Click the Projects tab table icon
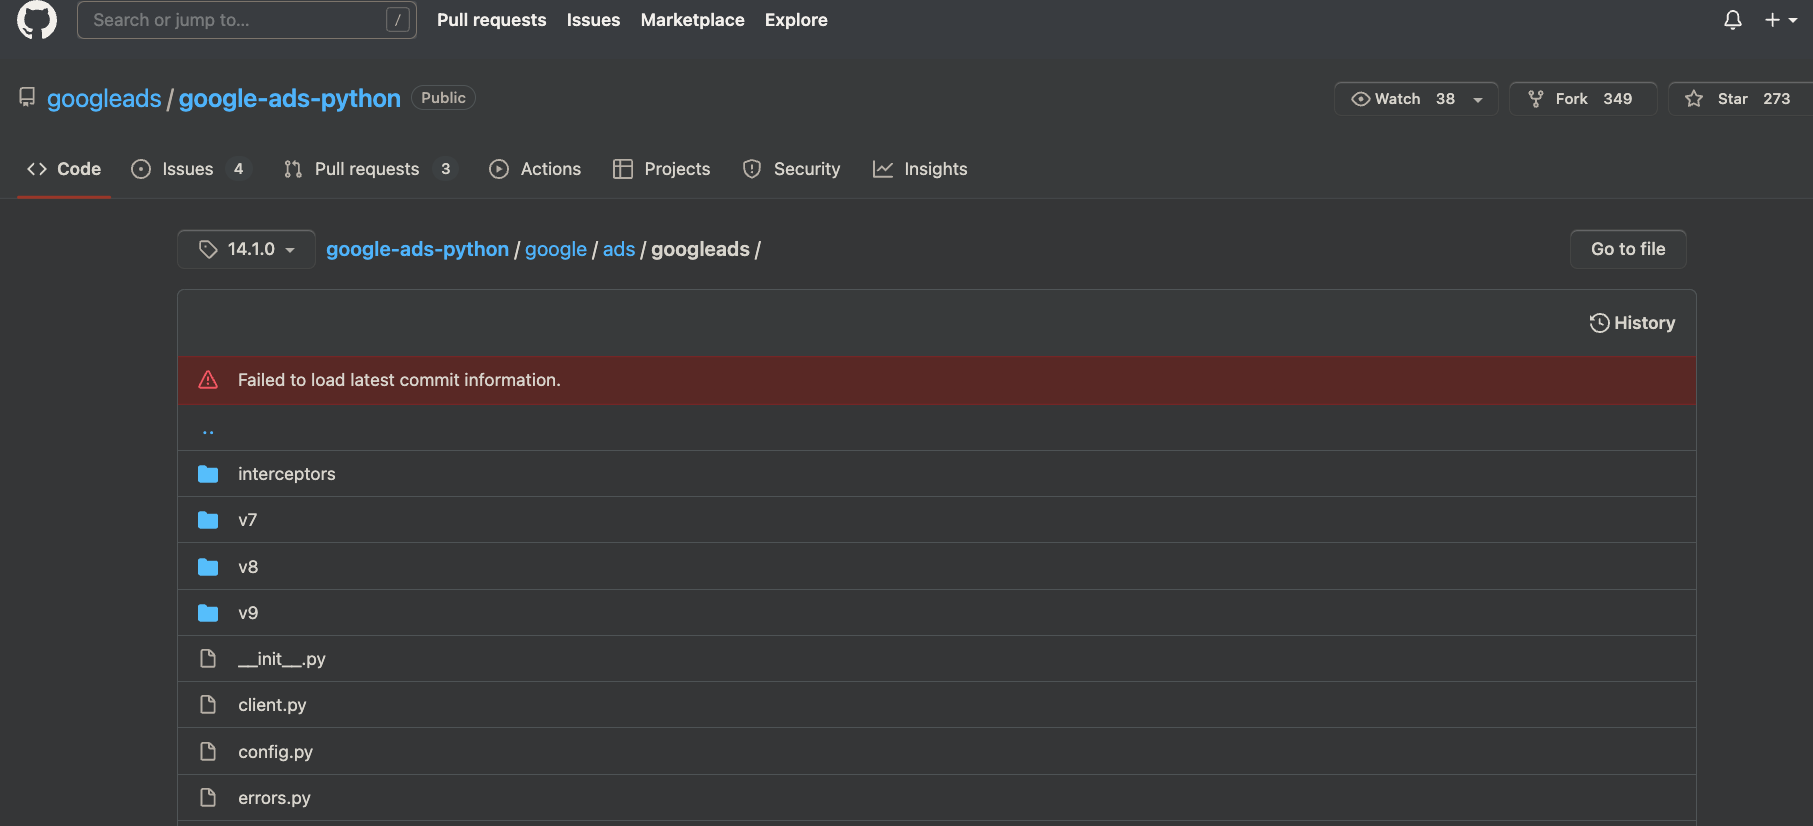 pos(623,169)
